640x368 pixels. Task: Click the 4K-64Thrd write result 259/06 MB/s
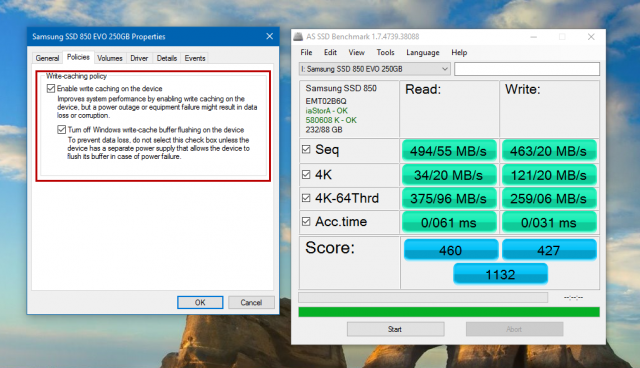pos(549,198)
